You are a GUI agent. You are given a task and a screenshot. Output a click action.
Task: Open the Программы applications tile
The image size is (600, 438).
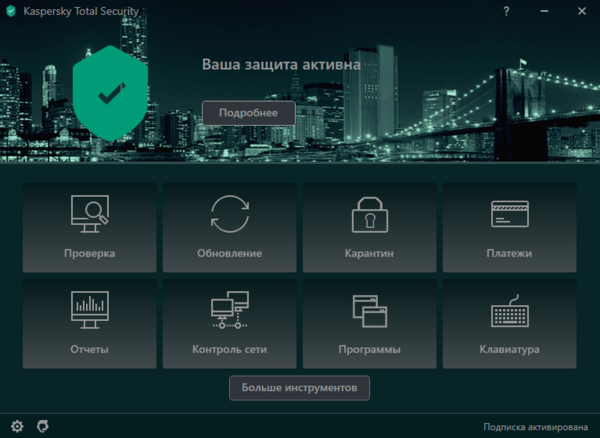pos(370,324)
